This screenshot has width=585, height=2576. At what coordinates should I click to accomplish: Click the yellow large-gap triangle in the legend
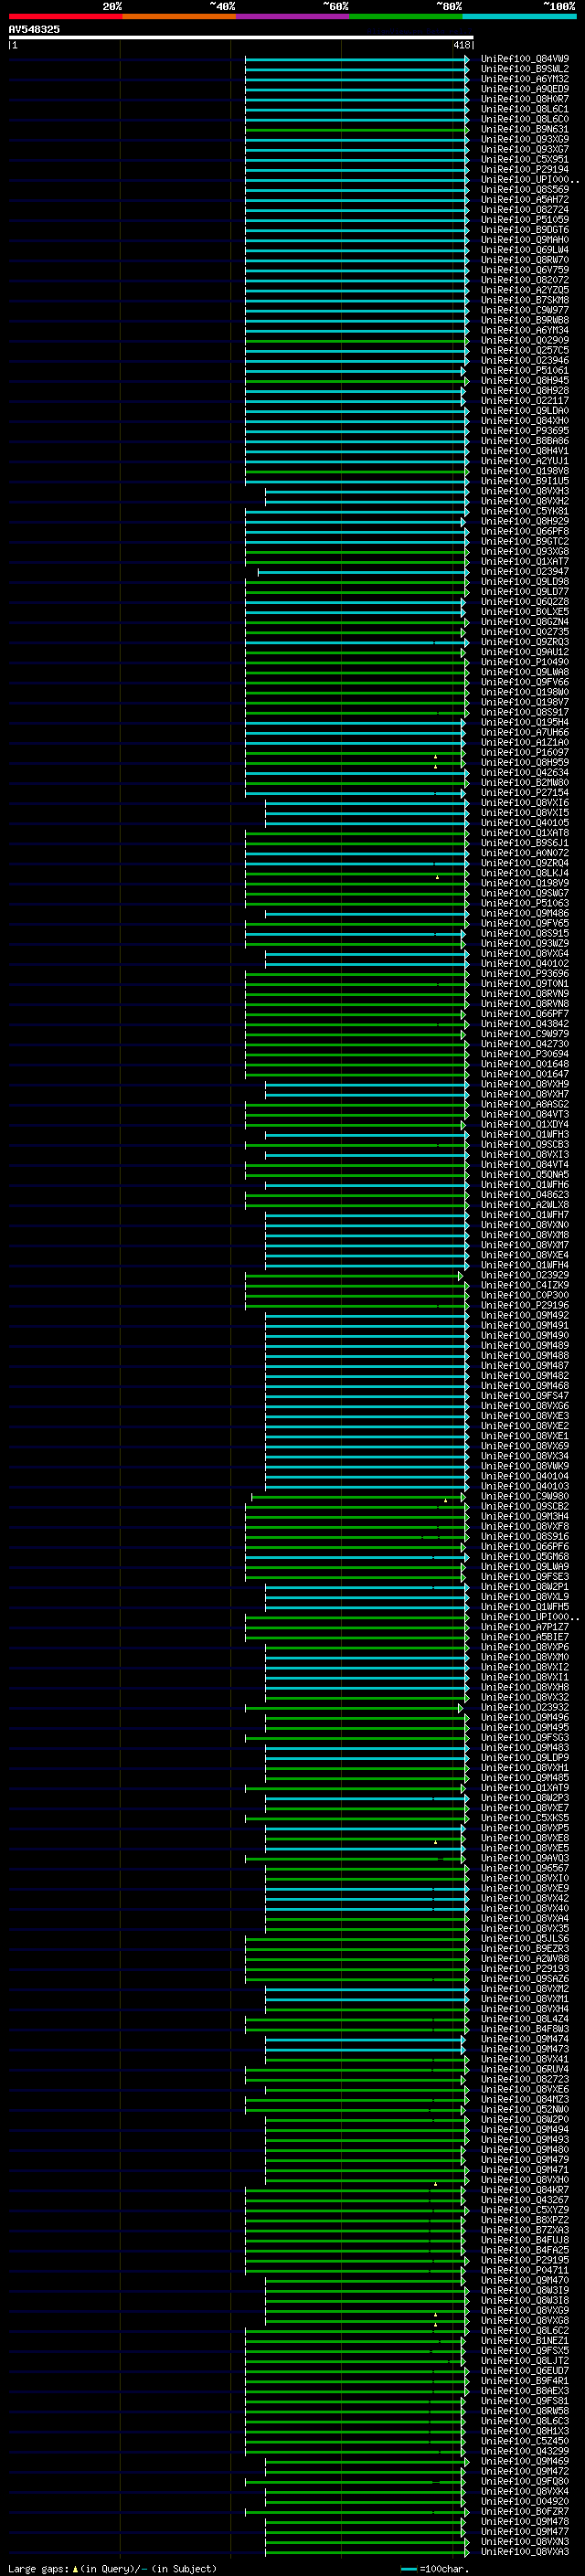[75, 2569]
